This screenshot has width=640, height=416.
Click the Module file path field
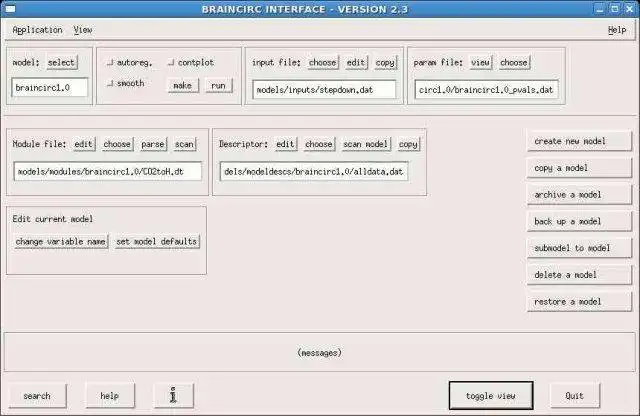point(108,171)
